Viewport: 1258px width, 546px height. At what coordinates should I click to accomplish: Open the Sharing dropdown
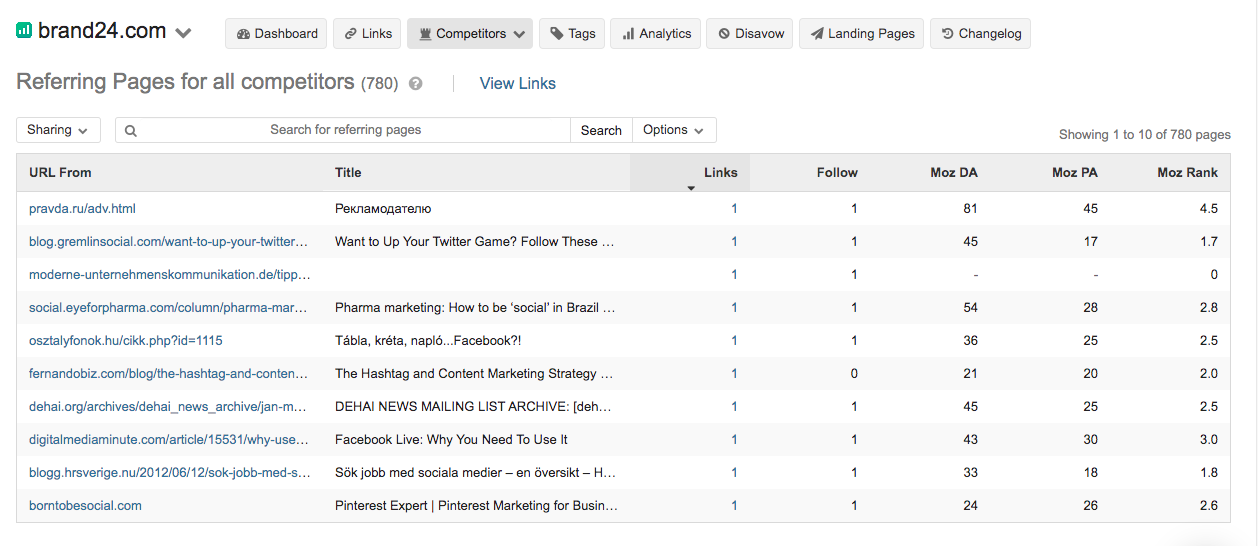pos(58,130)
